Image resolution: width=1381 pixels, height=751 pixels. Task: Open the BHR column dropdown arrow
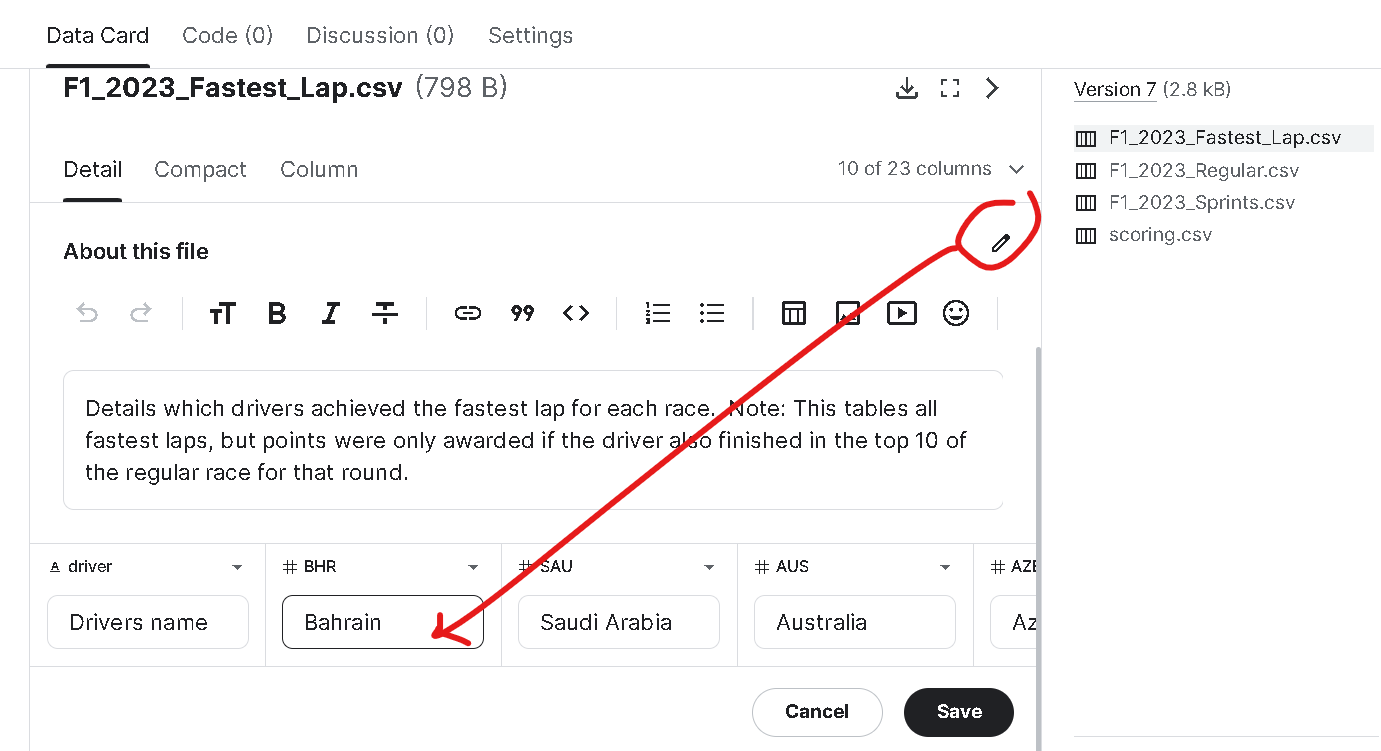click(x=473, y=567)
